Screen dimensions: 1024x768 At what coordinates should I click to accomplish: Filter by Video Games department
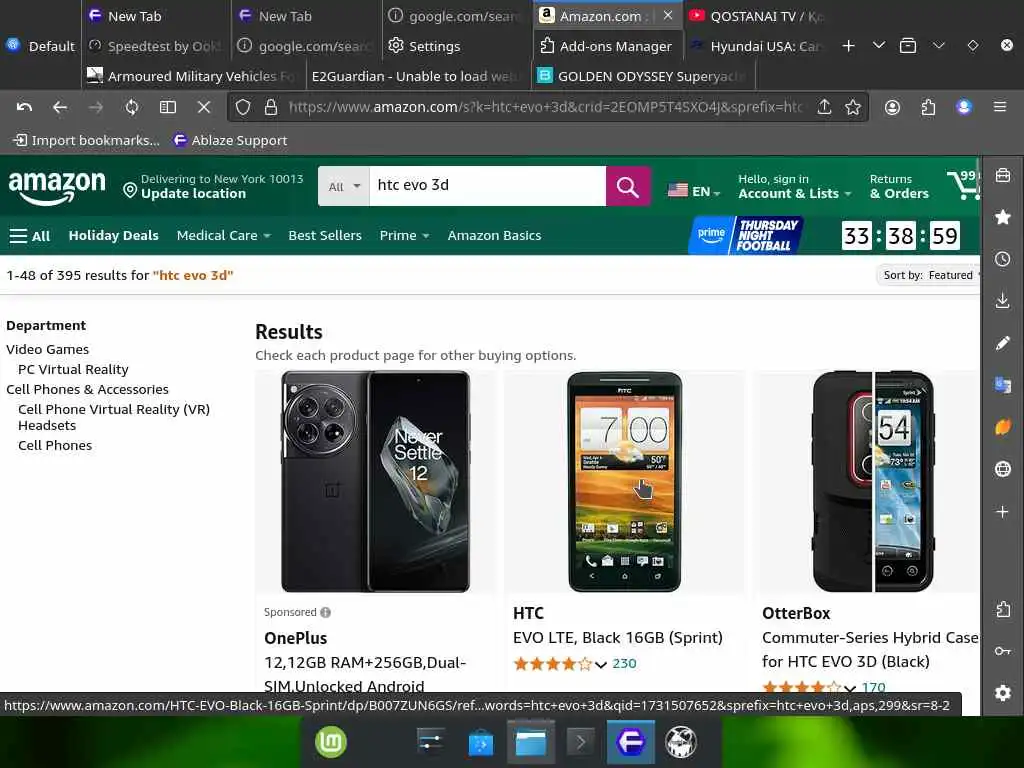click(x=48, y=349)
